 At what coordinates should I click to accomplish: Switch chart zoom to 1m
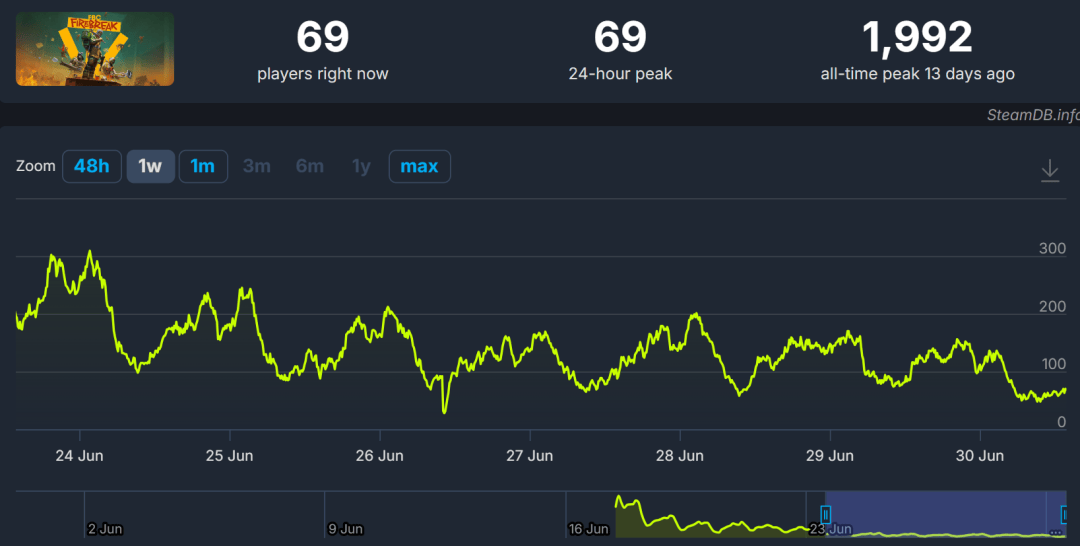click(x=203, y=167)
